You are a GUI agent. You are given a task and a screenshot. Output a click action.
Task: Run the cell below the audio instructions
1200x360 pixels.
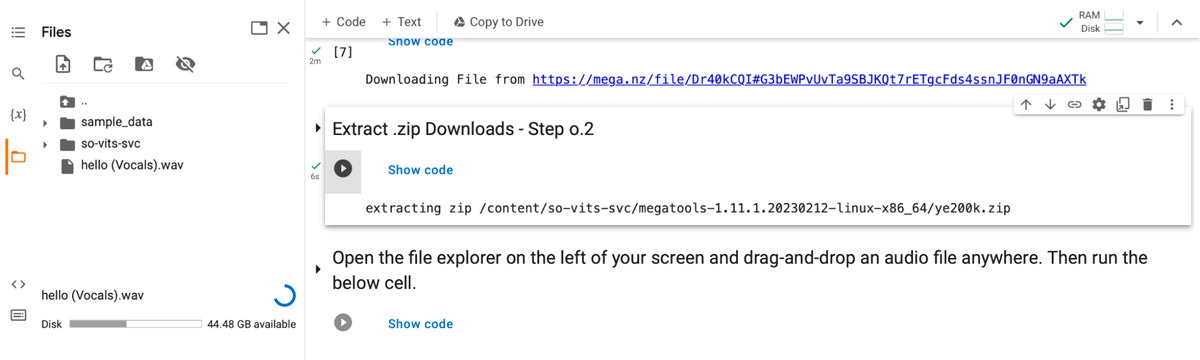click(343, 323)
